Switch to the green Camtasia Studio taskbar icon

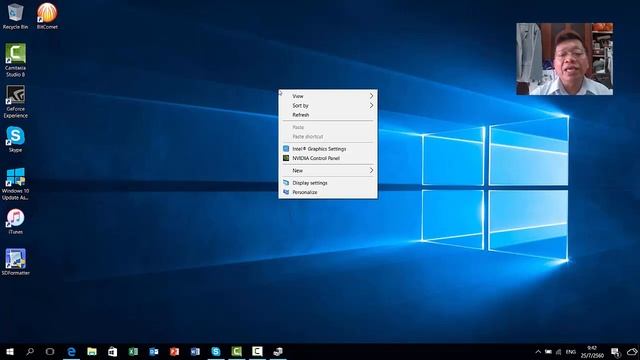pos(236,351)
